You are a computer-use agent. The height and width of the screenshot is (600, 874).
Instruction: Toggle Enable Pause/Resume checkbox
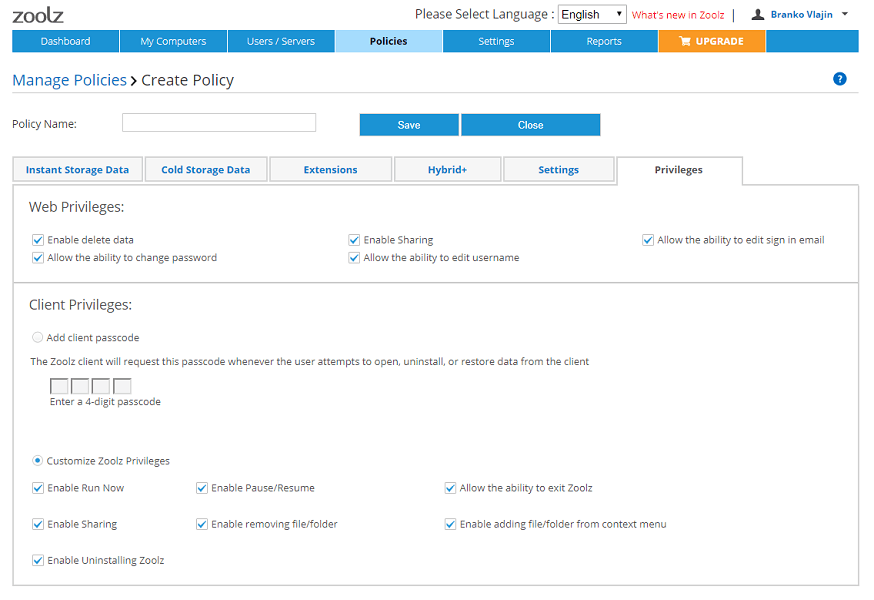(202, 488)
